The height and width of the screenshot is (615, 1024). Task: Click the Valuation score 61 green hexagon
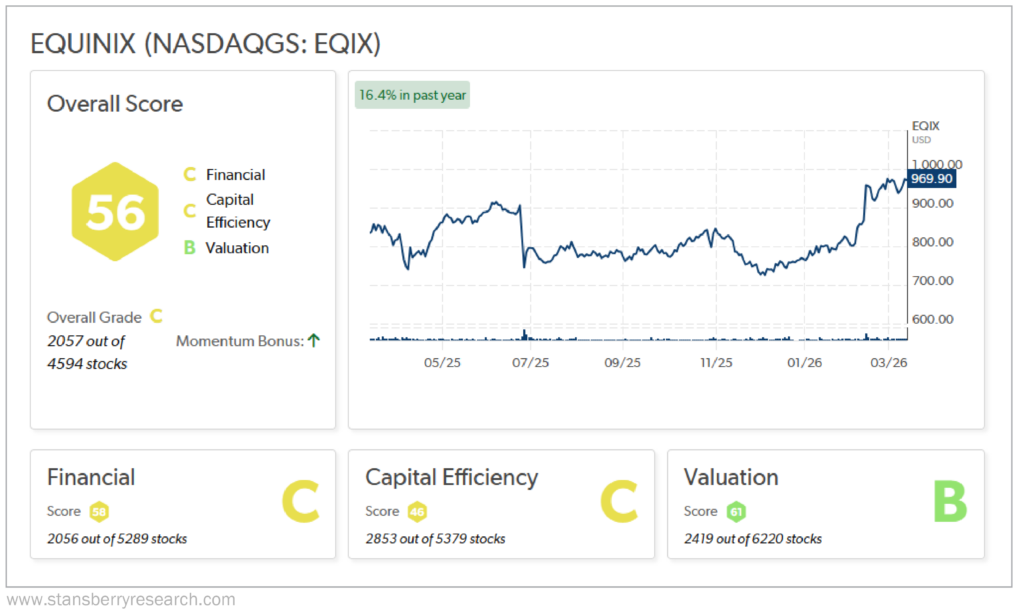pos(735,511)
